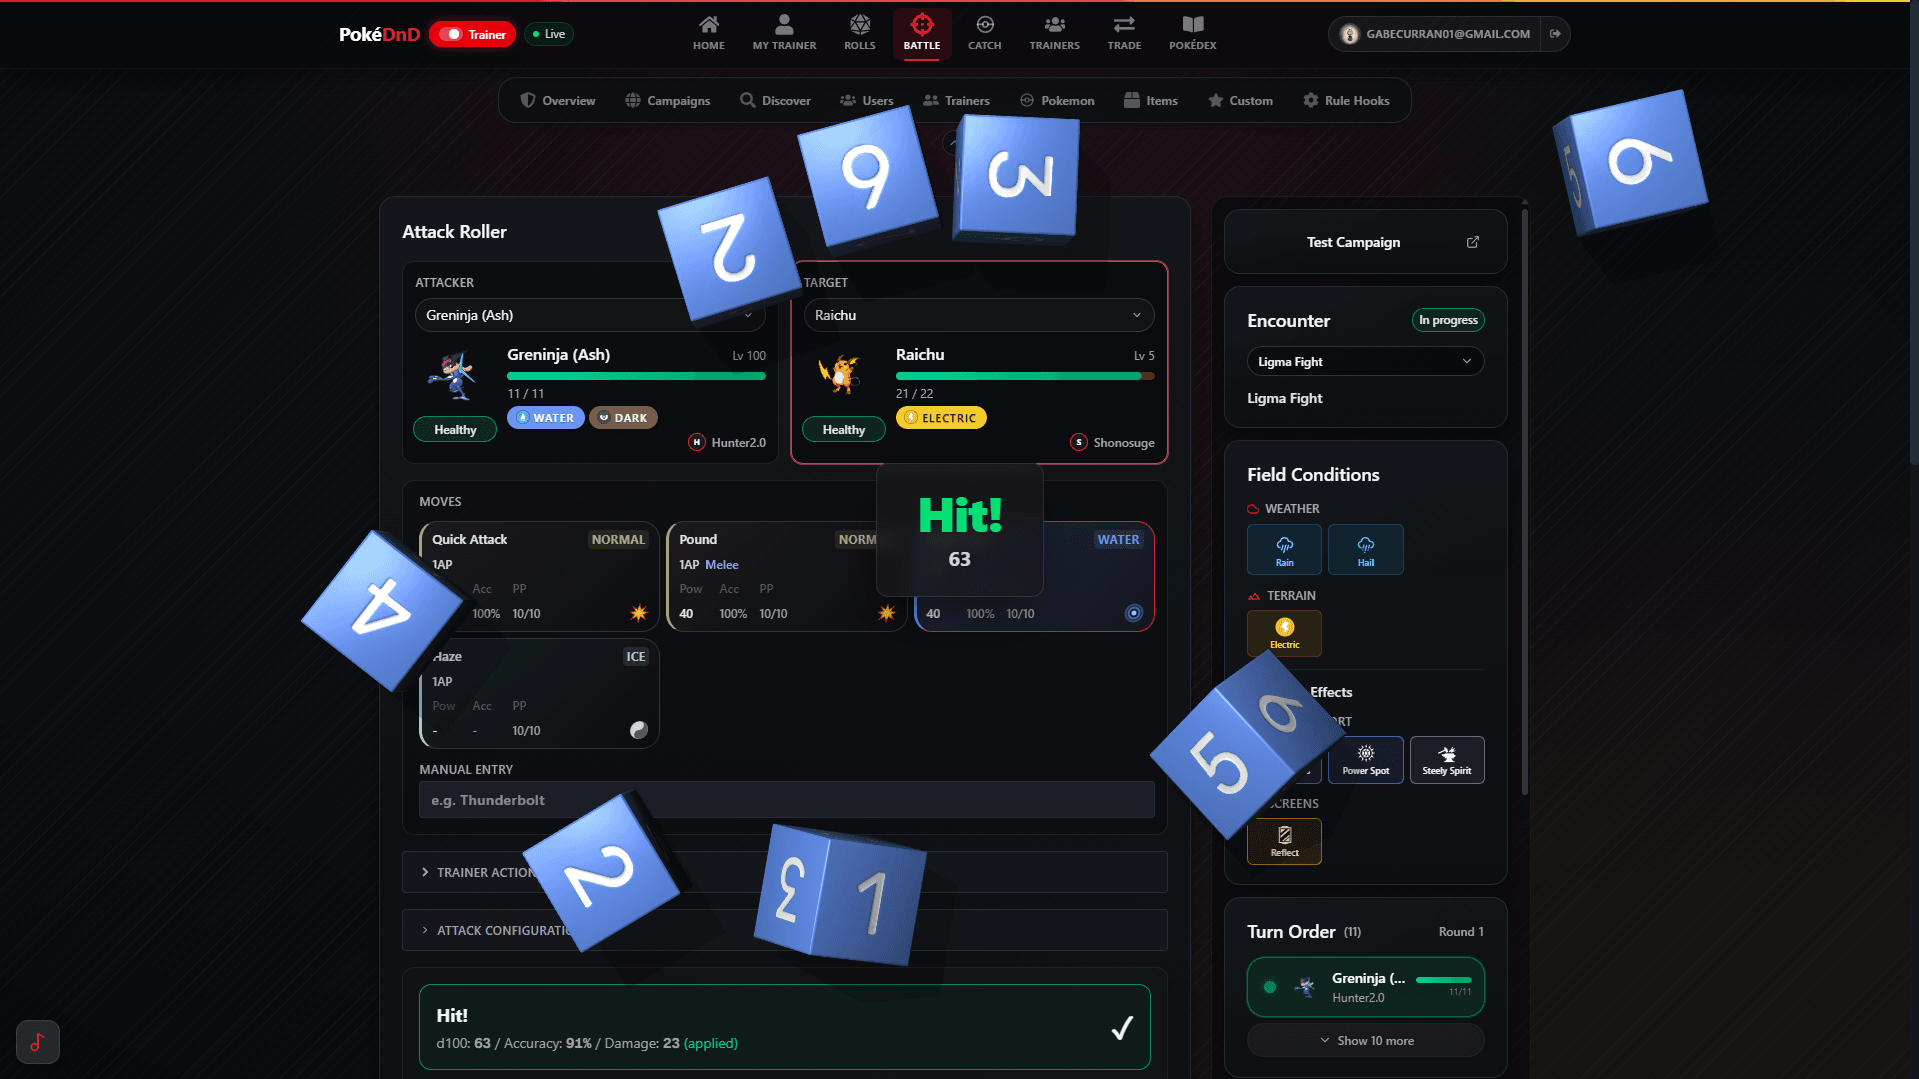Select the Pound move
The image size is (1919, 1079).
pos(786,576)
